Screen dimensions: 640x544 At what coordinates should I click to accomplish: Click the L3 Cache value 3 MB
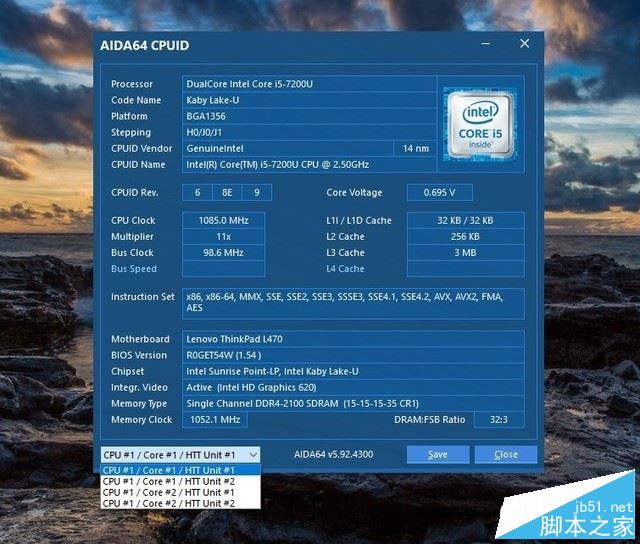click(x=465, y=253)
